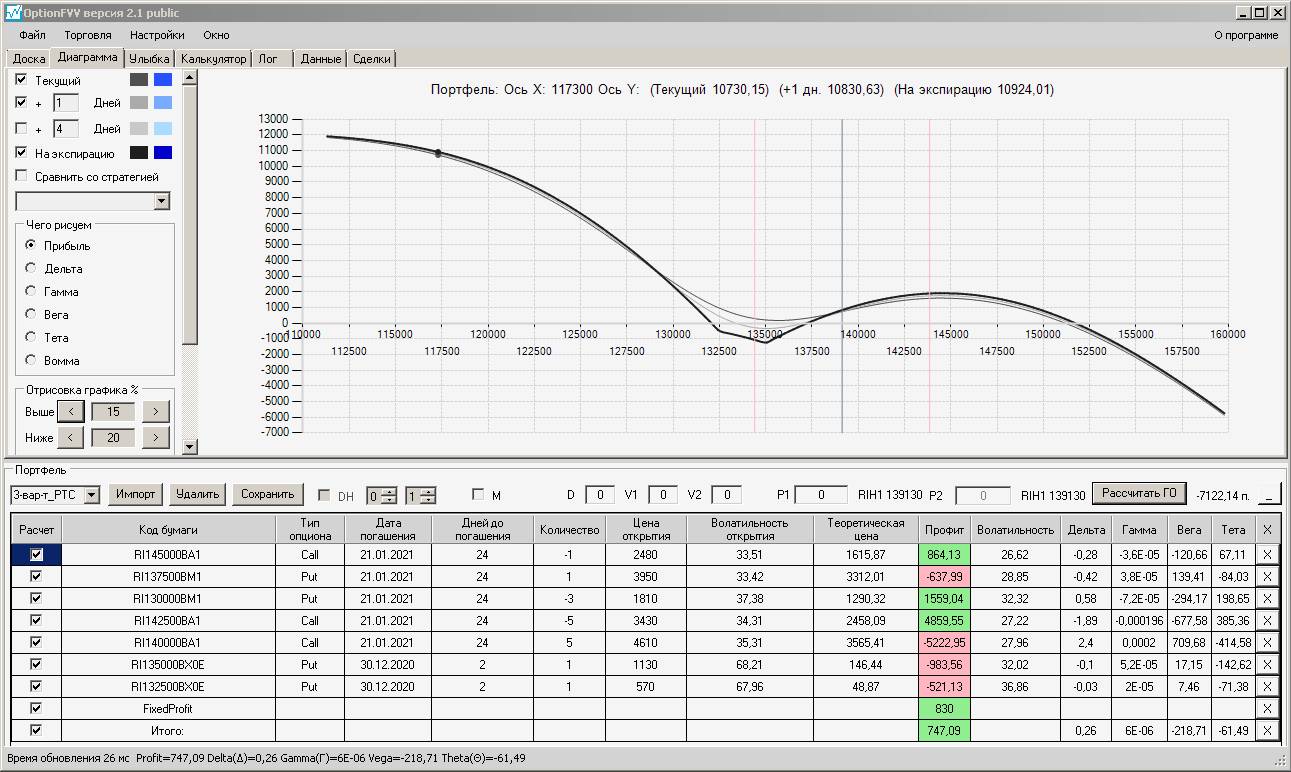Open the Калькулятор tab

[213, 59]
